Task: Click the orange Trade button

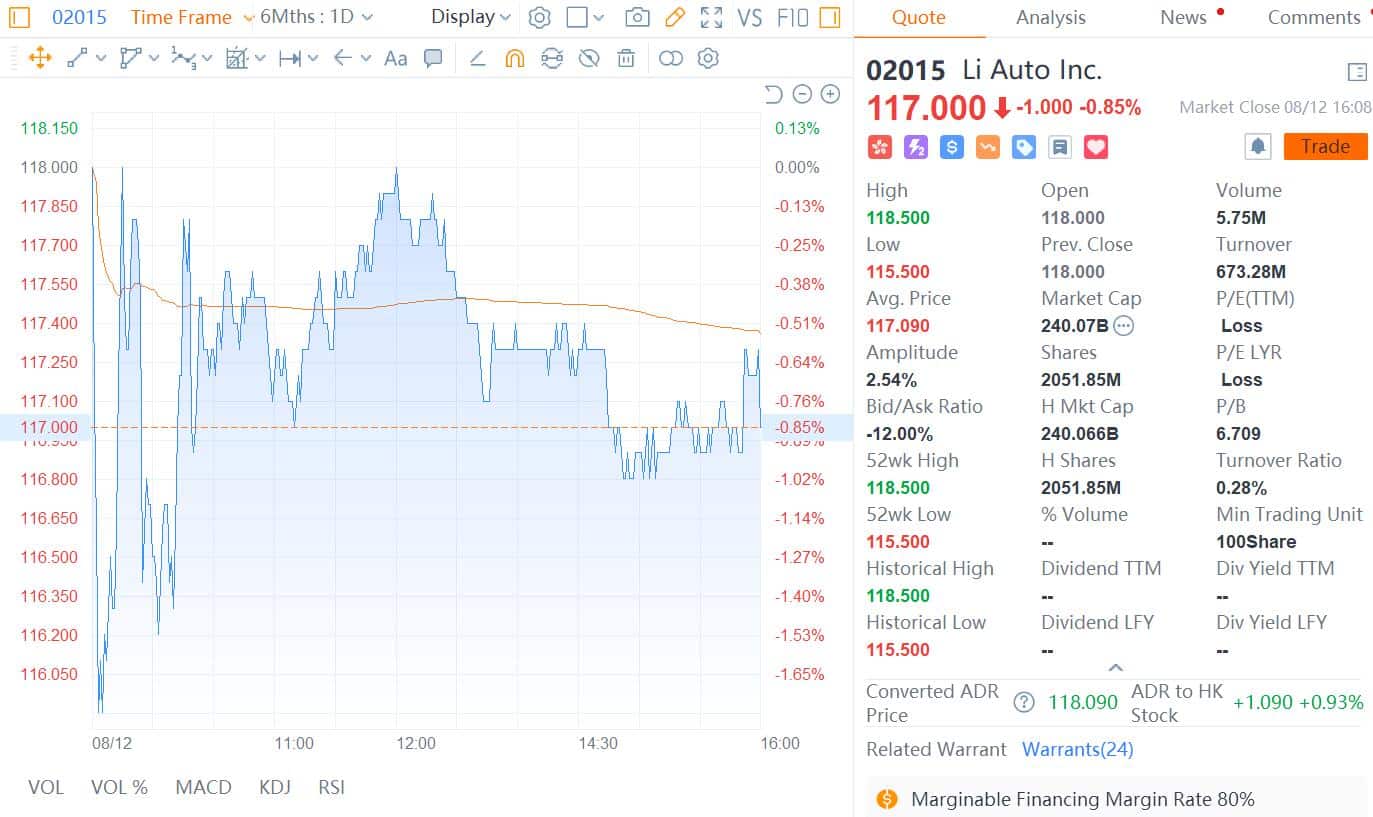Action: pos(1324,146)
